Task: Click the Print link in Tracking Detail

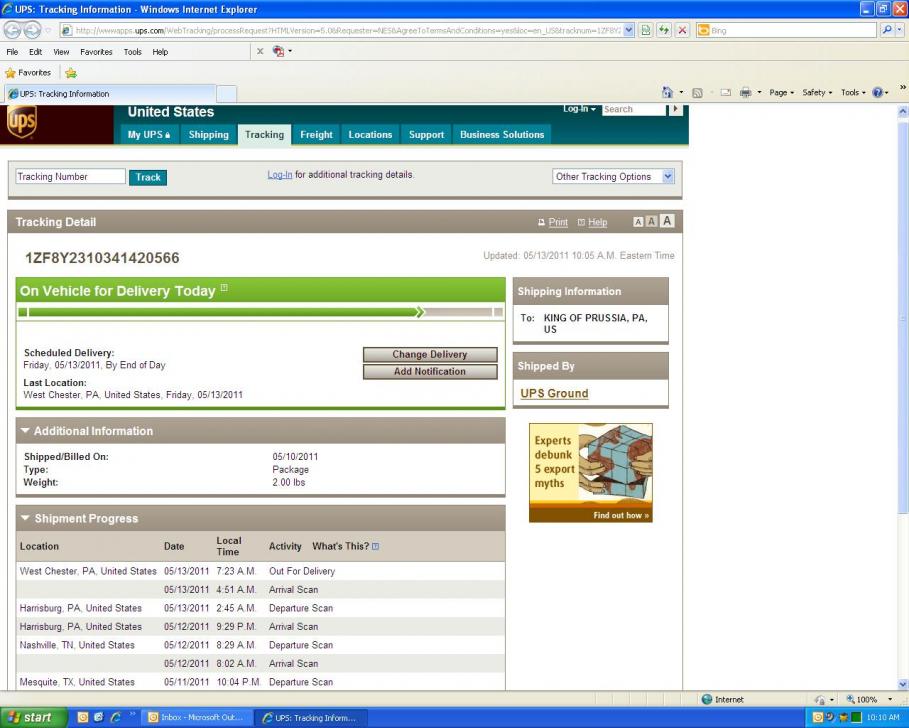Action: click(558, 222)
